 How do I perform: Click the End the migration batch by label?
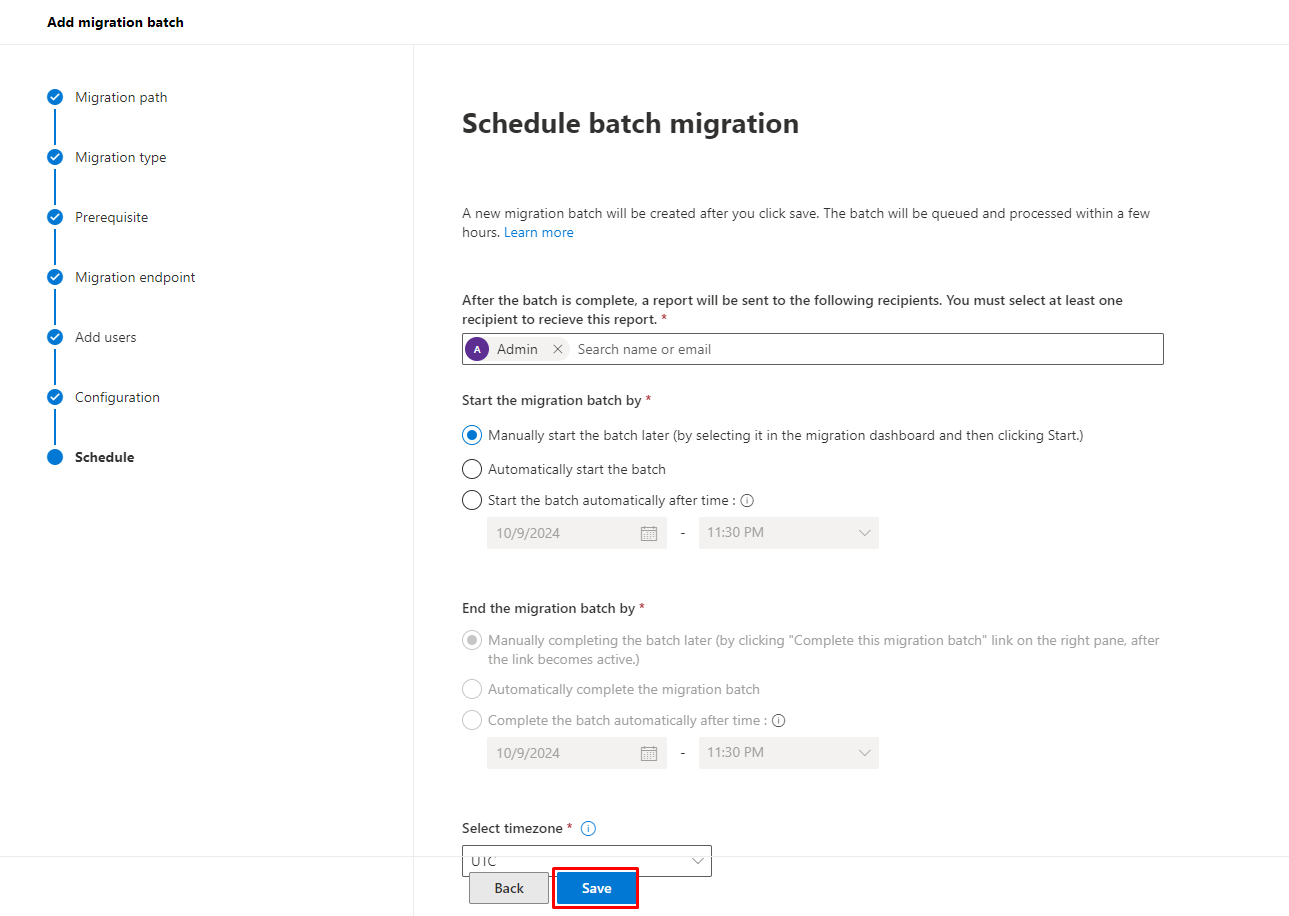(549, 608)
